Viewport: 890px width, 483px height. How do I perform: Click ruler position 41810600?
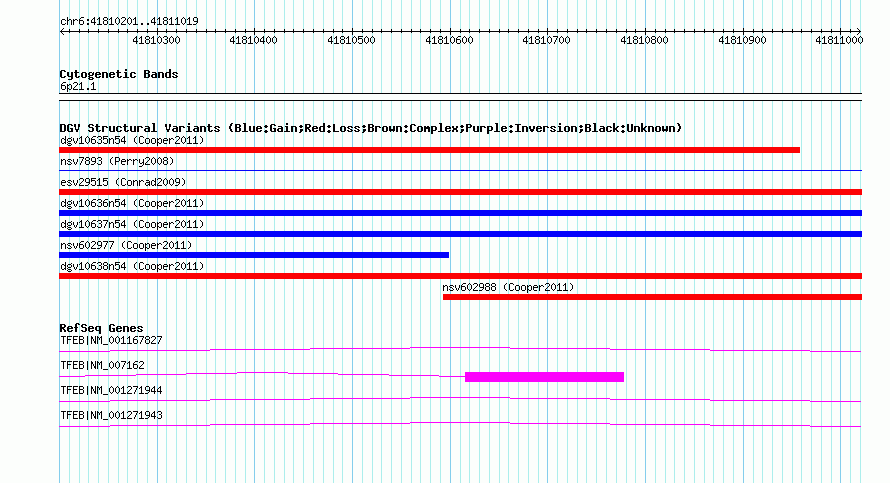[x=449, y=40]
